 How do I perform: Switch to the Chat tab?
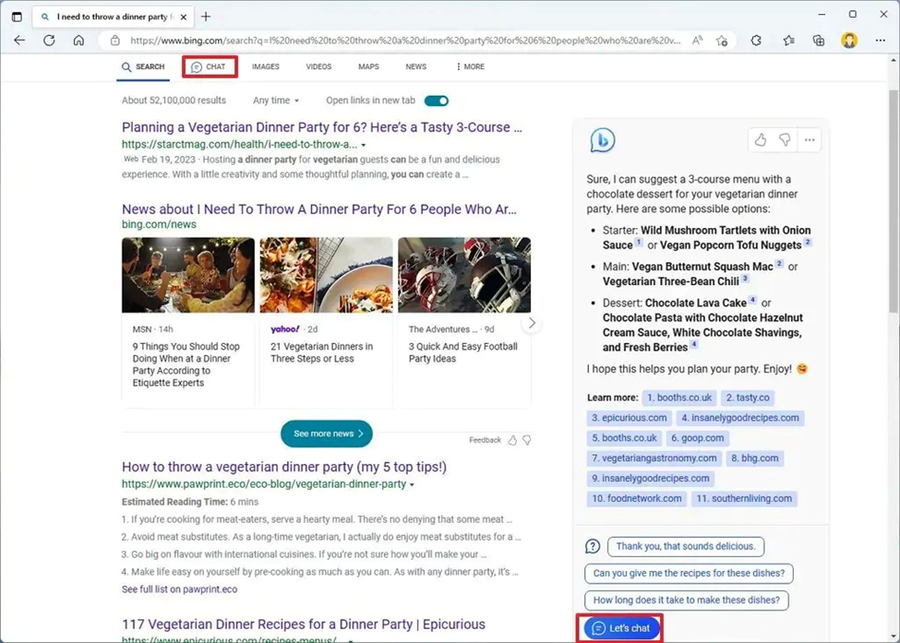[x=209, y=67]
